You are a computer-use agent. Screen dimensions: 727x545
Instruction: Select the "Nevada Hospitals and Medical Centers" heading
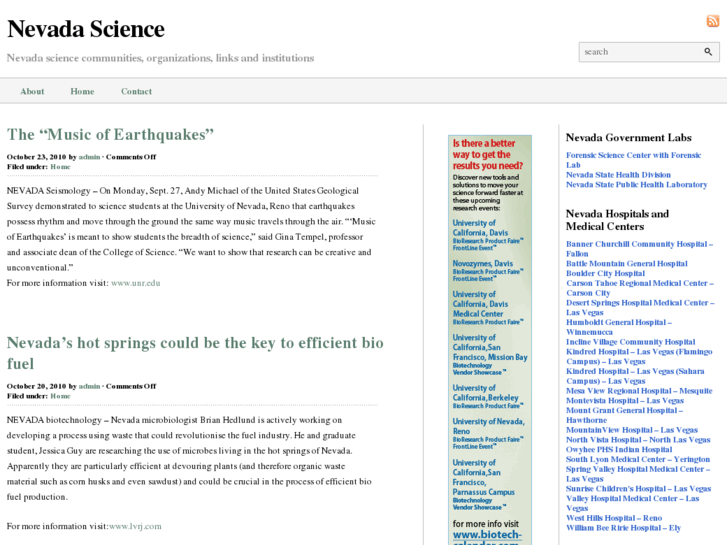click(617, 220)
